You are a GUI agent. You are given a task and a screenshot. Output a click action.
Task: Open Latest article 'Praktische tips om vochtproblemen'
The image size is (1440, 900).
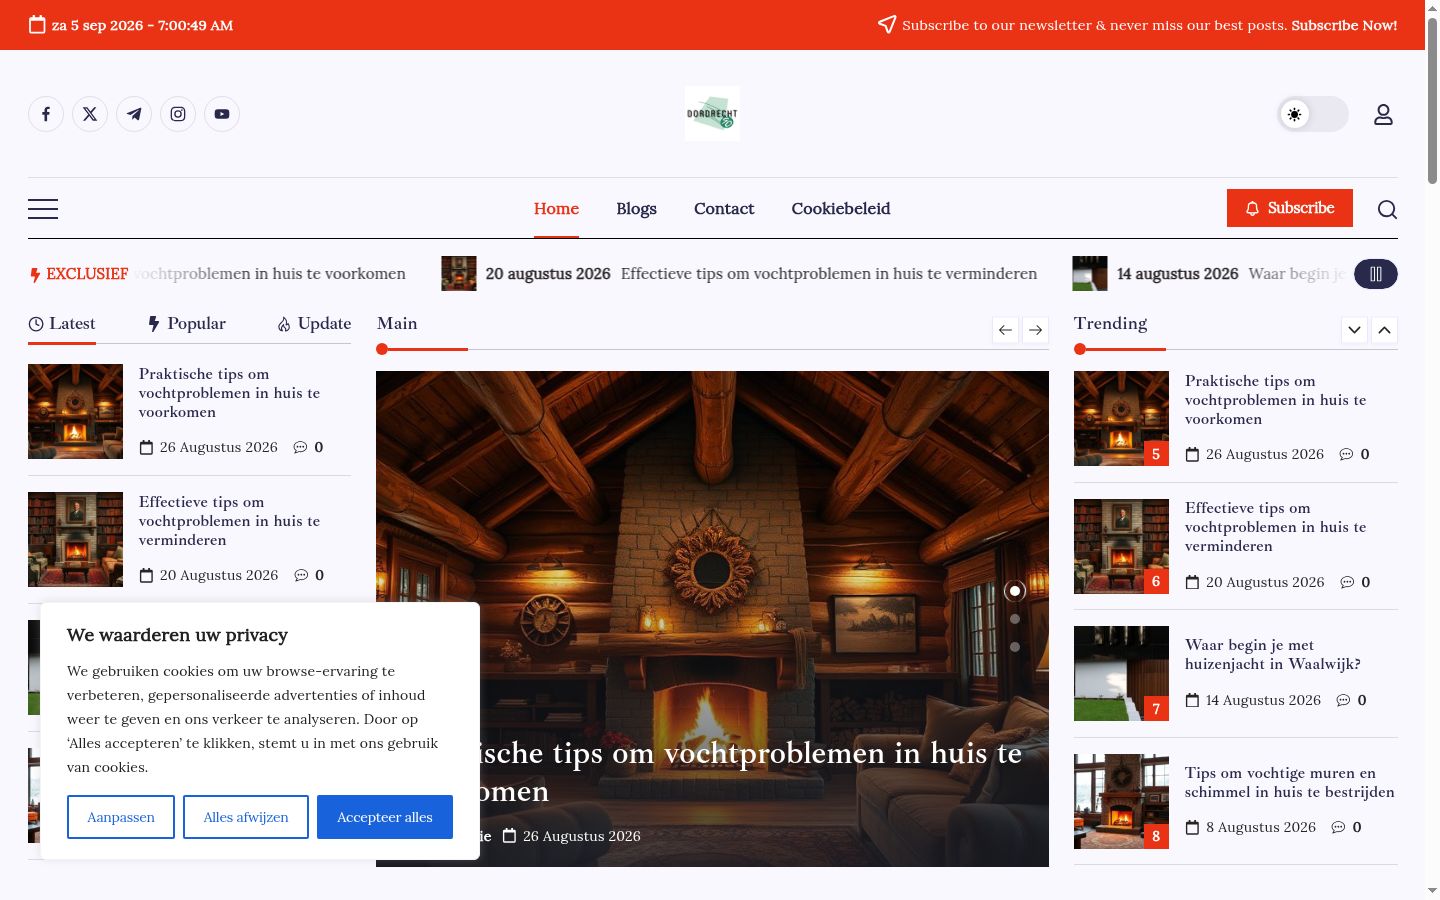(x=229, y=393)
